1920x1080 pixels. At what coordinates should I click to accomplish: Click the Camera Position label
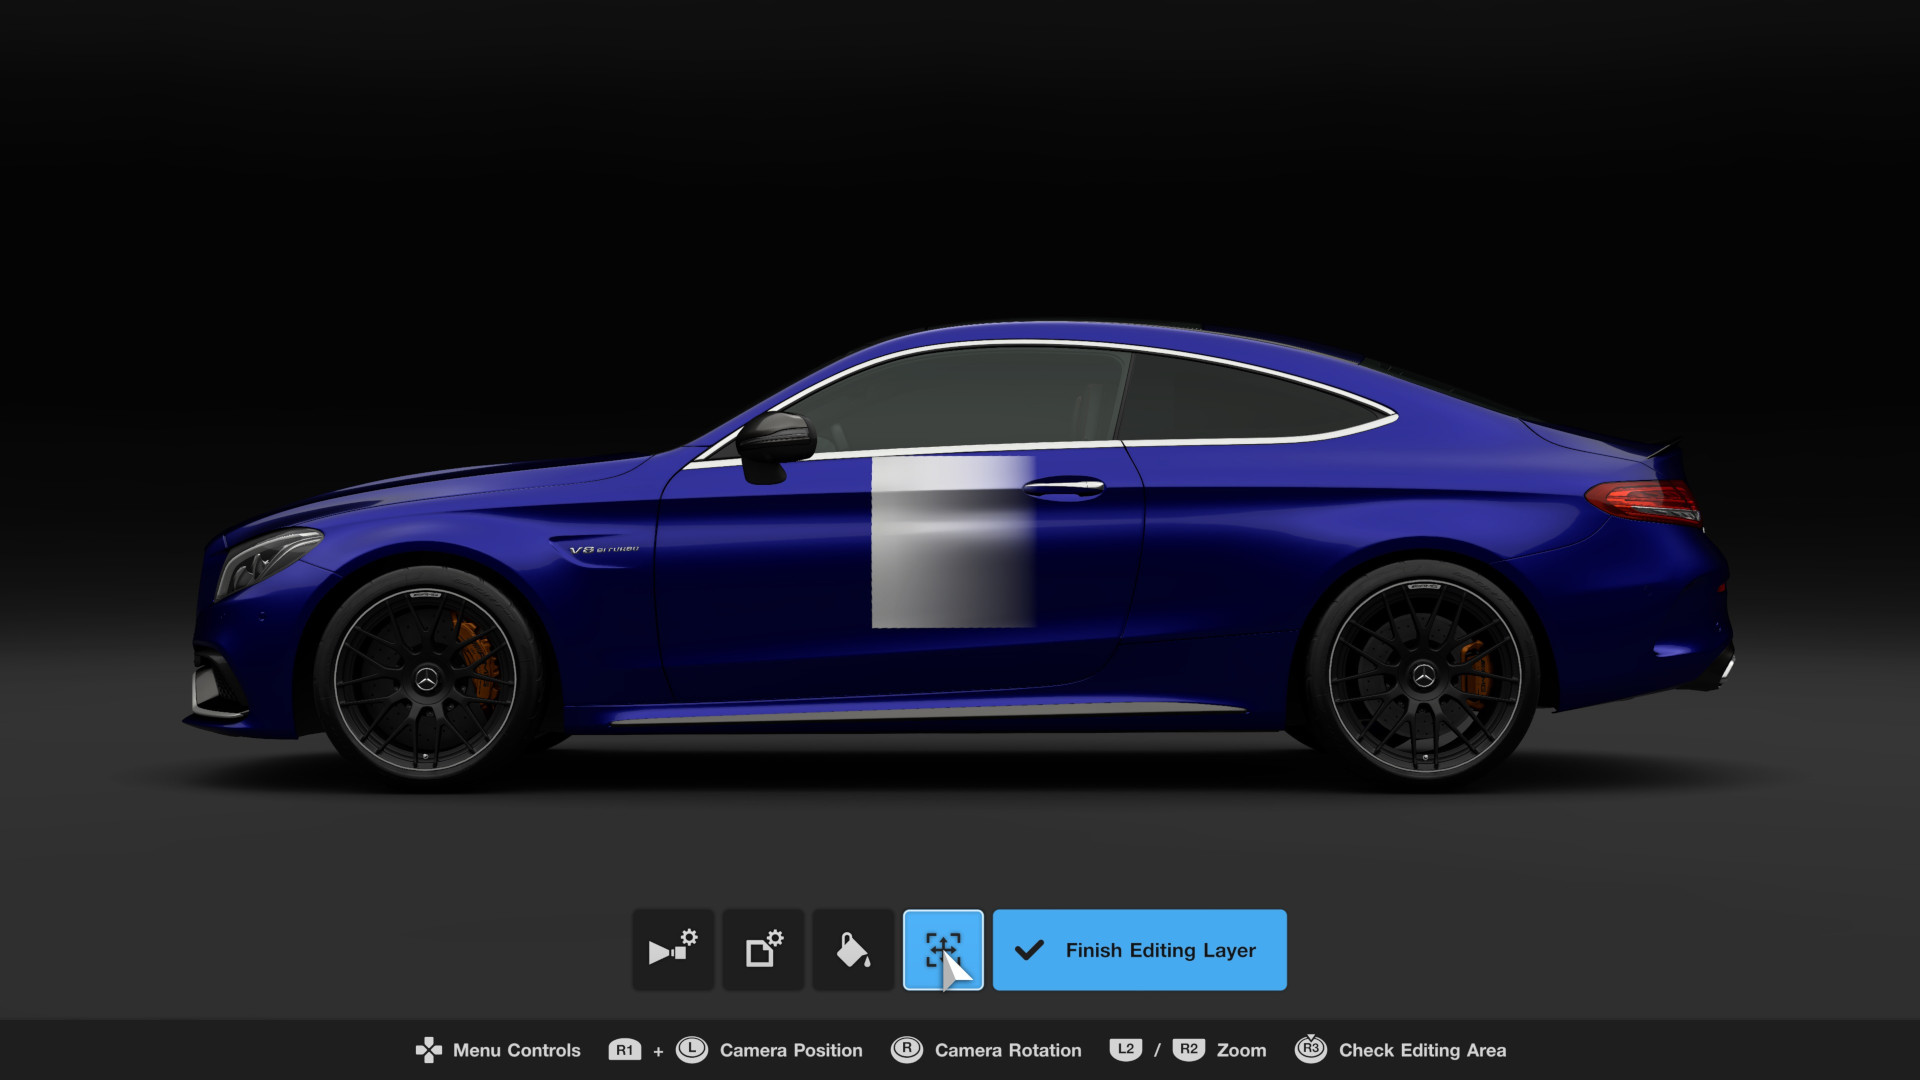(x=790, y=1050)
